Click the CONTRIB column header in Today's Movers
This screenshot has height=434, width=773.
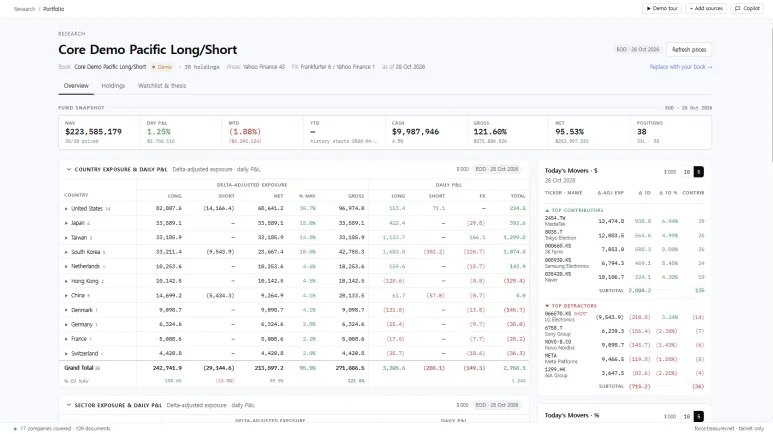(693, 193)
